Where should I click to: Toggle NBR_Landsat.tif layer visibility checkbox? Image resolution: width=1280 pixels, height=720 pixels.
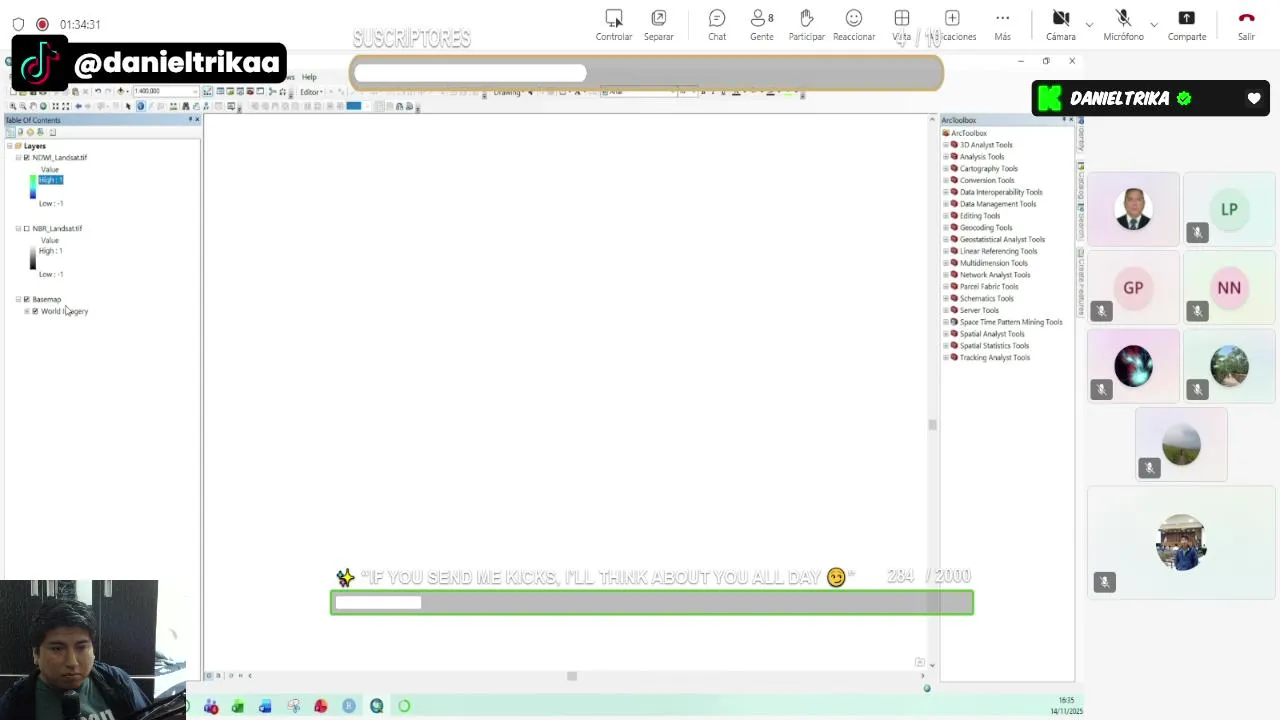(26, 228)
